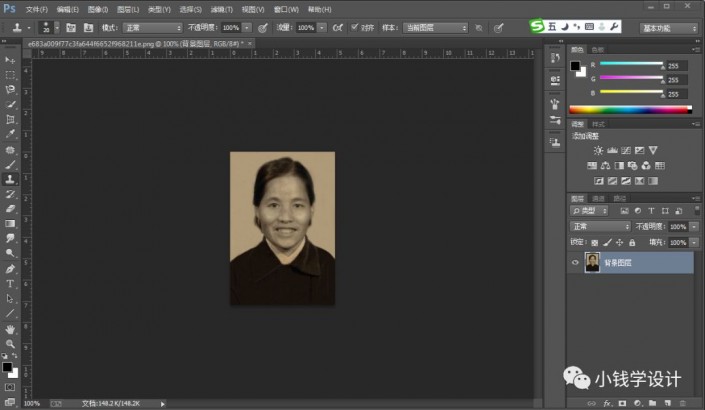Click Sogou input method S logo
Screen dimensions: 705x410
click(537, 27)
